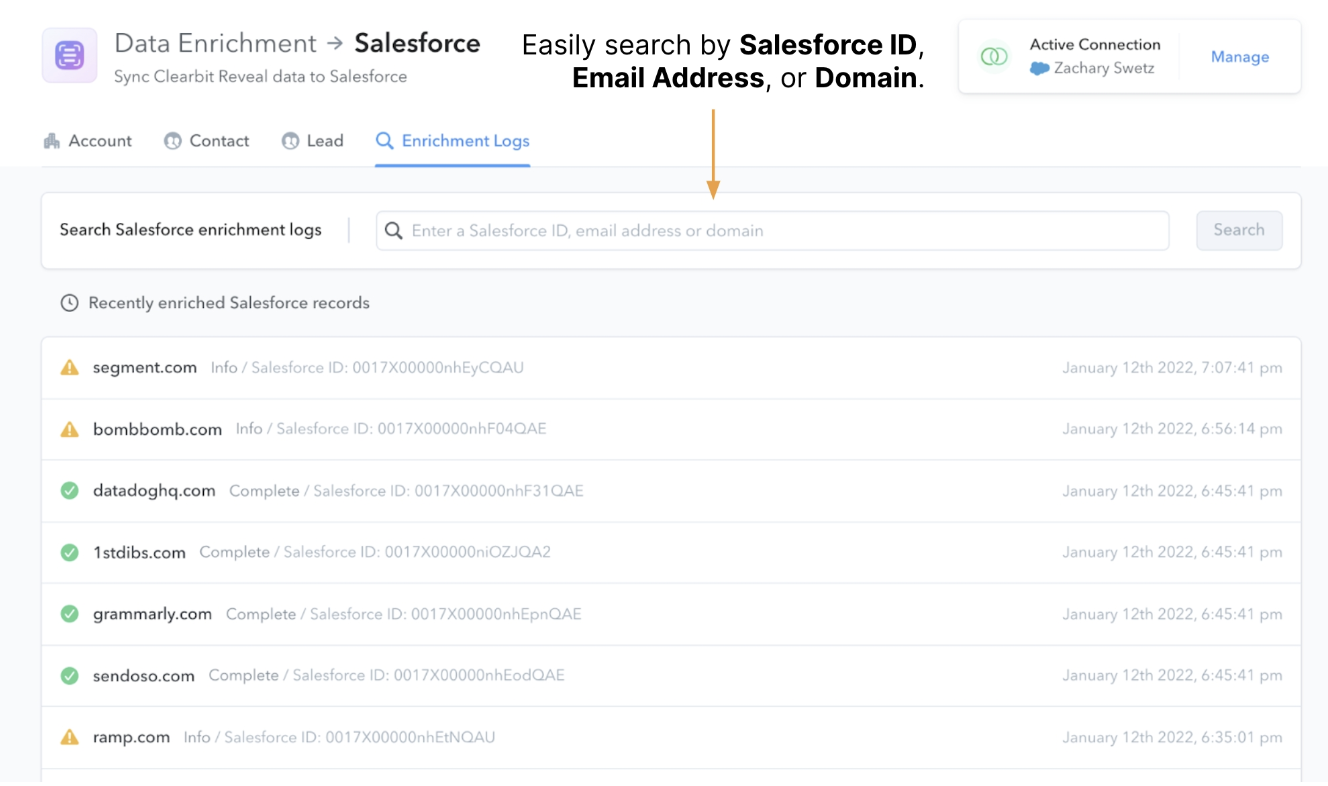Click the green check icon for grammarly.com
This screenshot has height=786, width=1328.
[69, 614]
